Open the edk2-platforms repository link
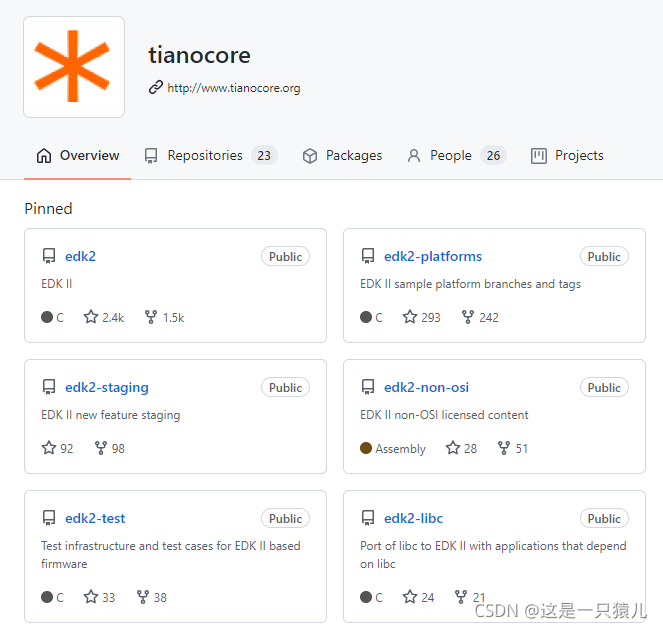 (x=433, y=256)
